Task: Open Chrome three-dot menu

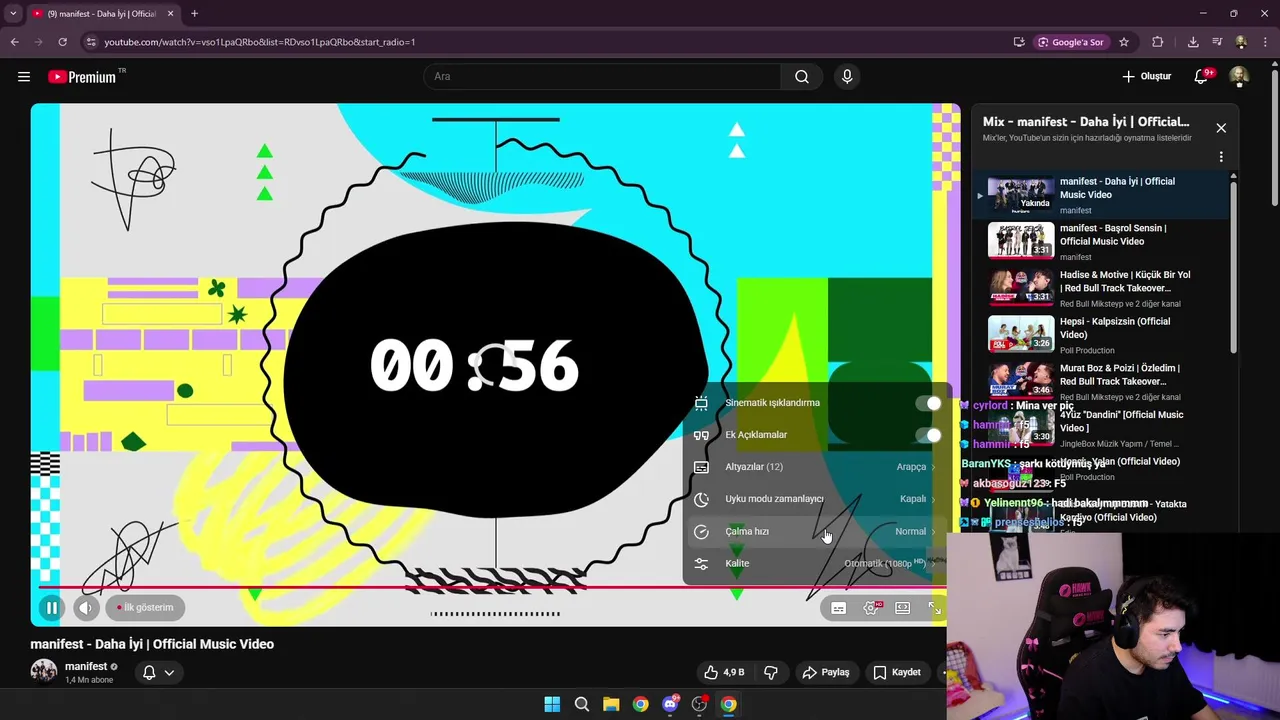Action: [x=1265, y=42]
